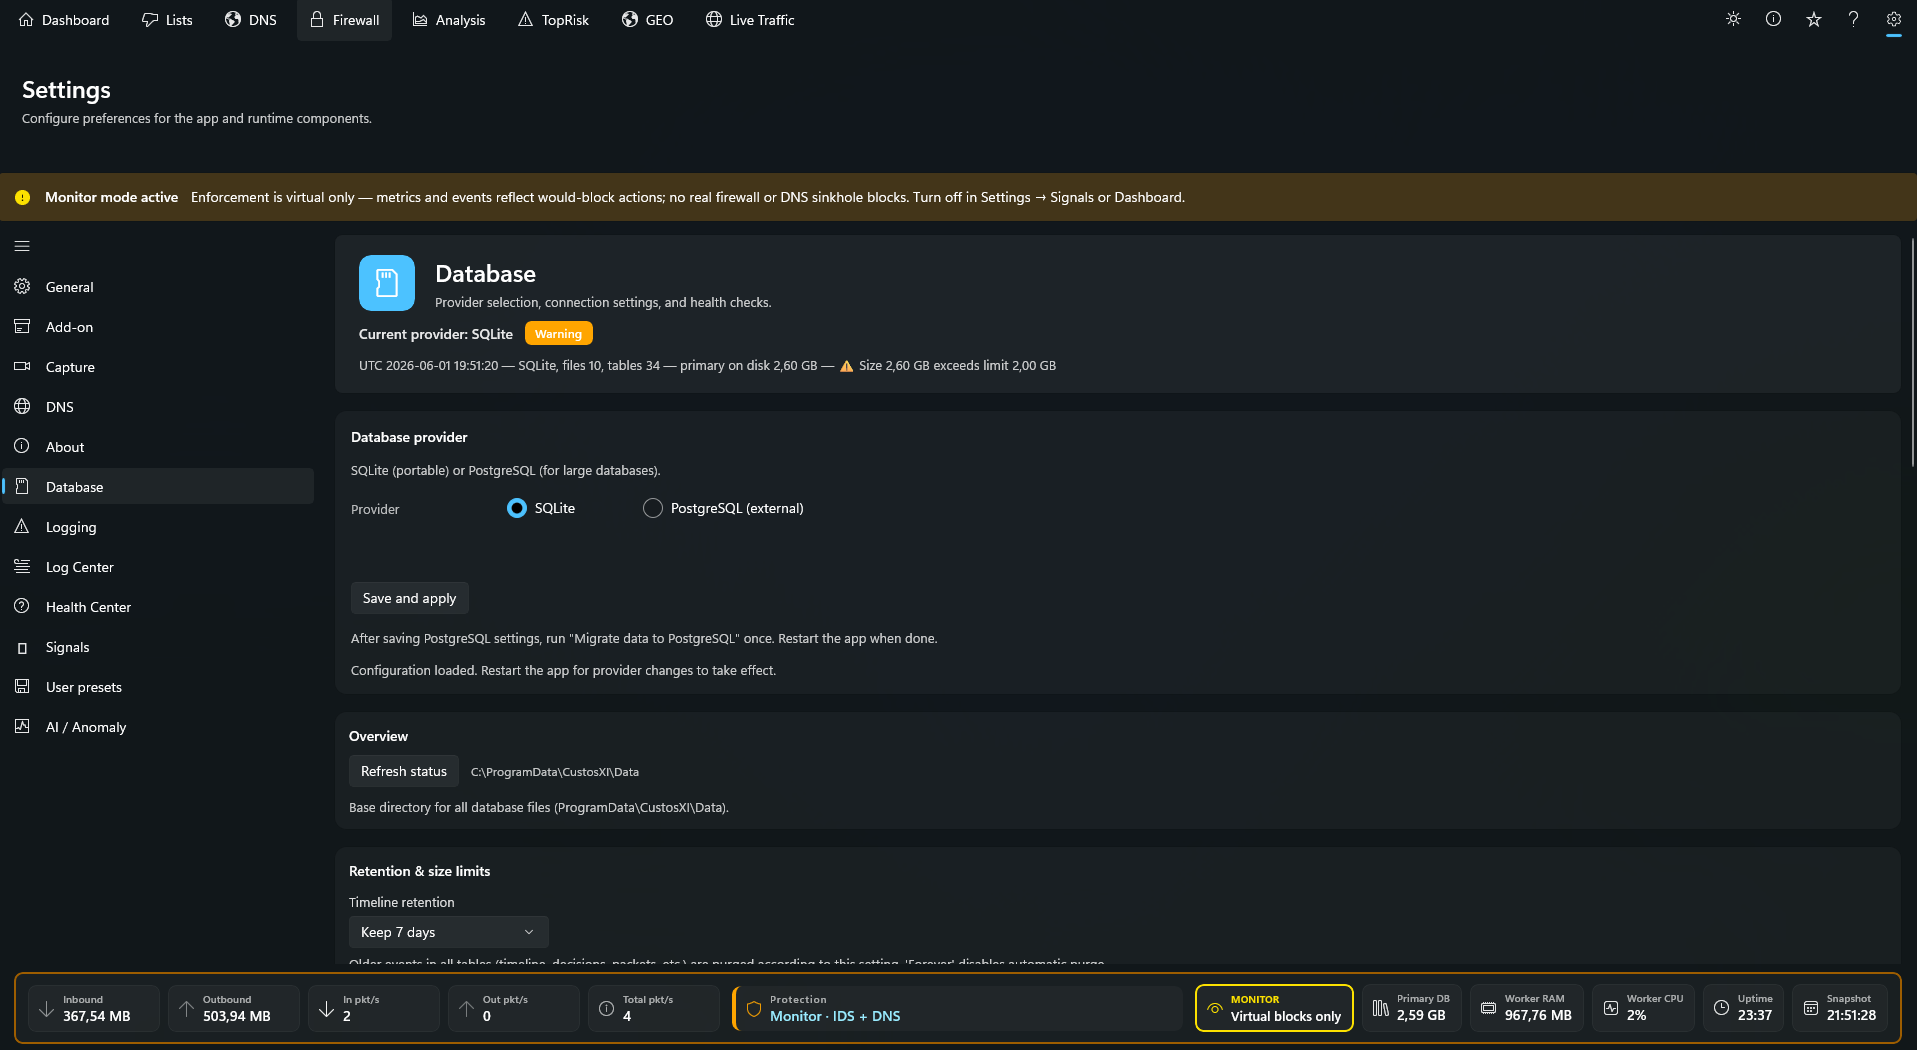Open the Lists tab
This screenshot has height=1050, width=1917.
point(167,20)
